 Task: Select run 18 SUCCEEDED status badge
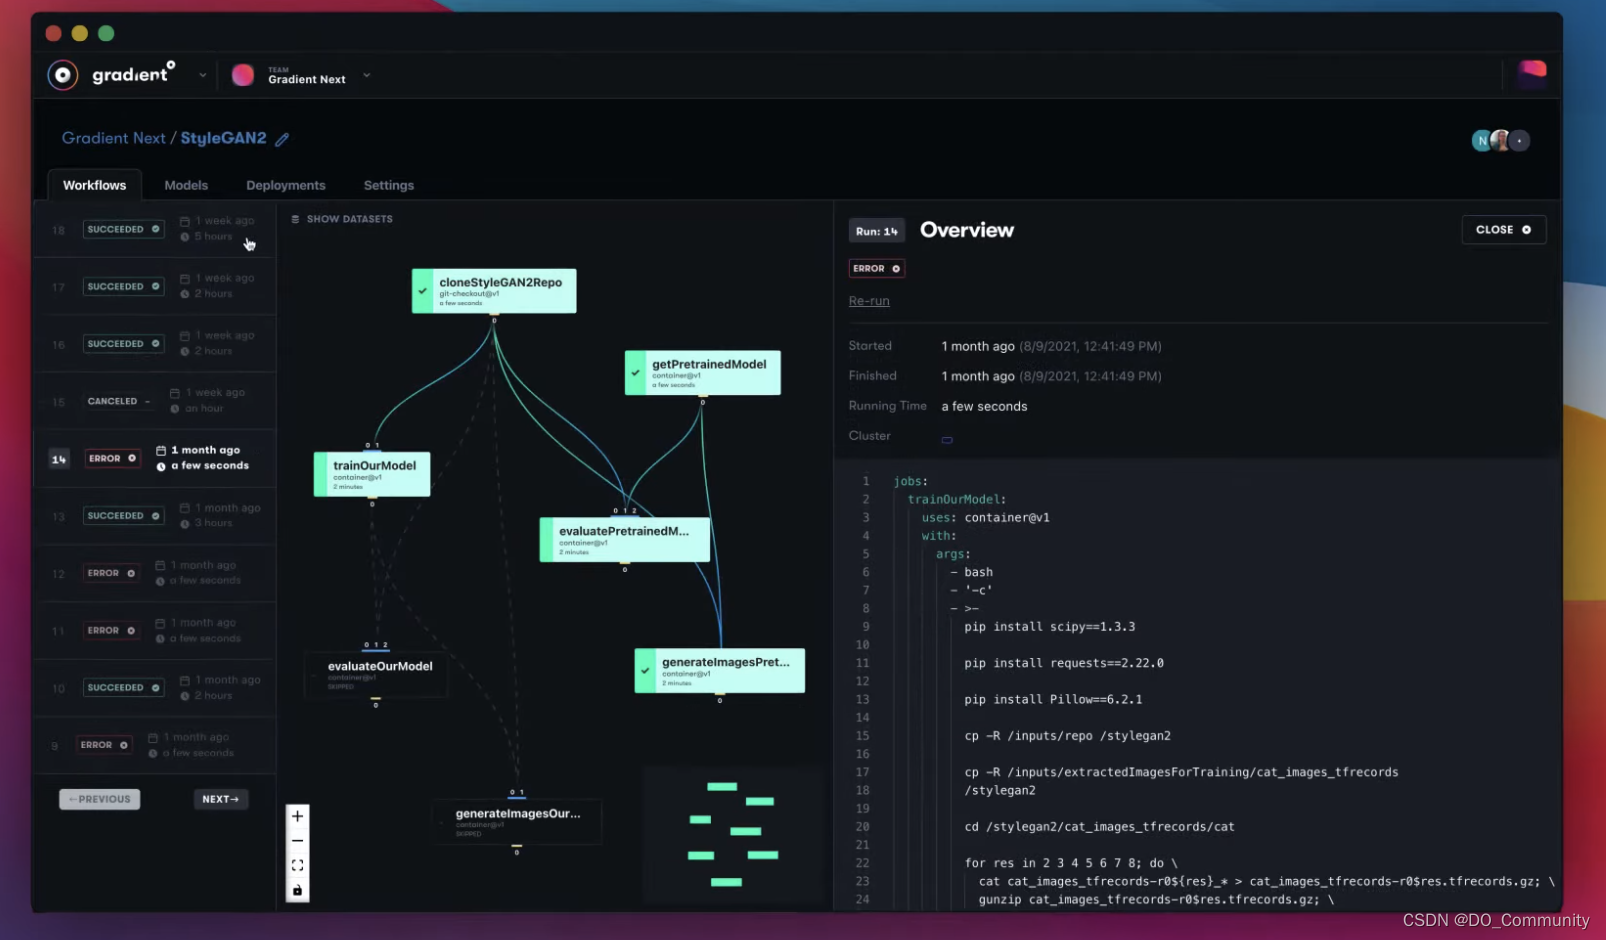pos(123,229)
